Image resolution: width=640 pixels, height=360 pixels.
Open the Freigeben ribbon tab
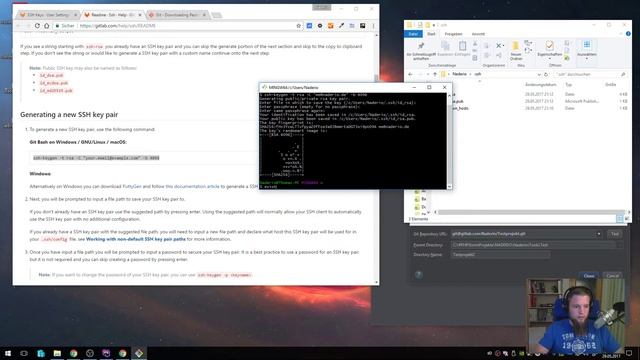click(x=453, y=34)
